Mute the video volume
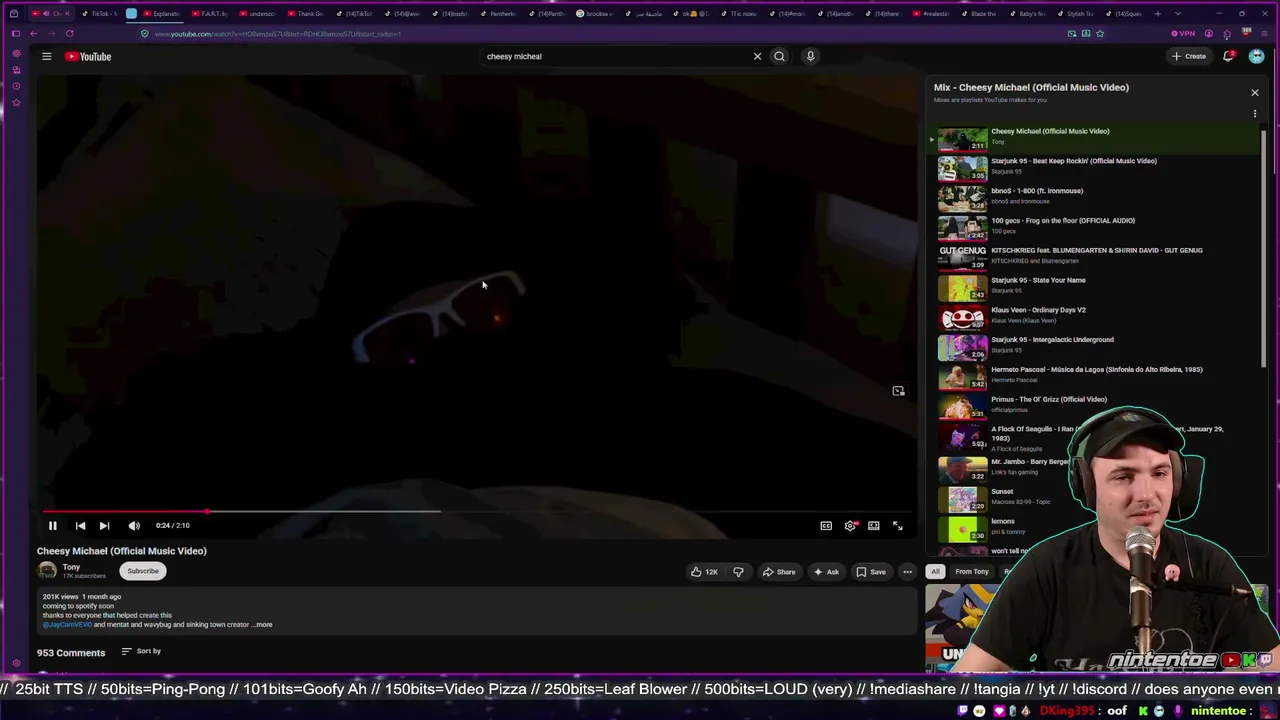1280x720 pixels. [134, 525]
